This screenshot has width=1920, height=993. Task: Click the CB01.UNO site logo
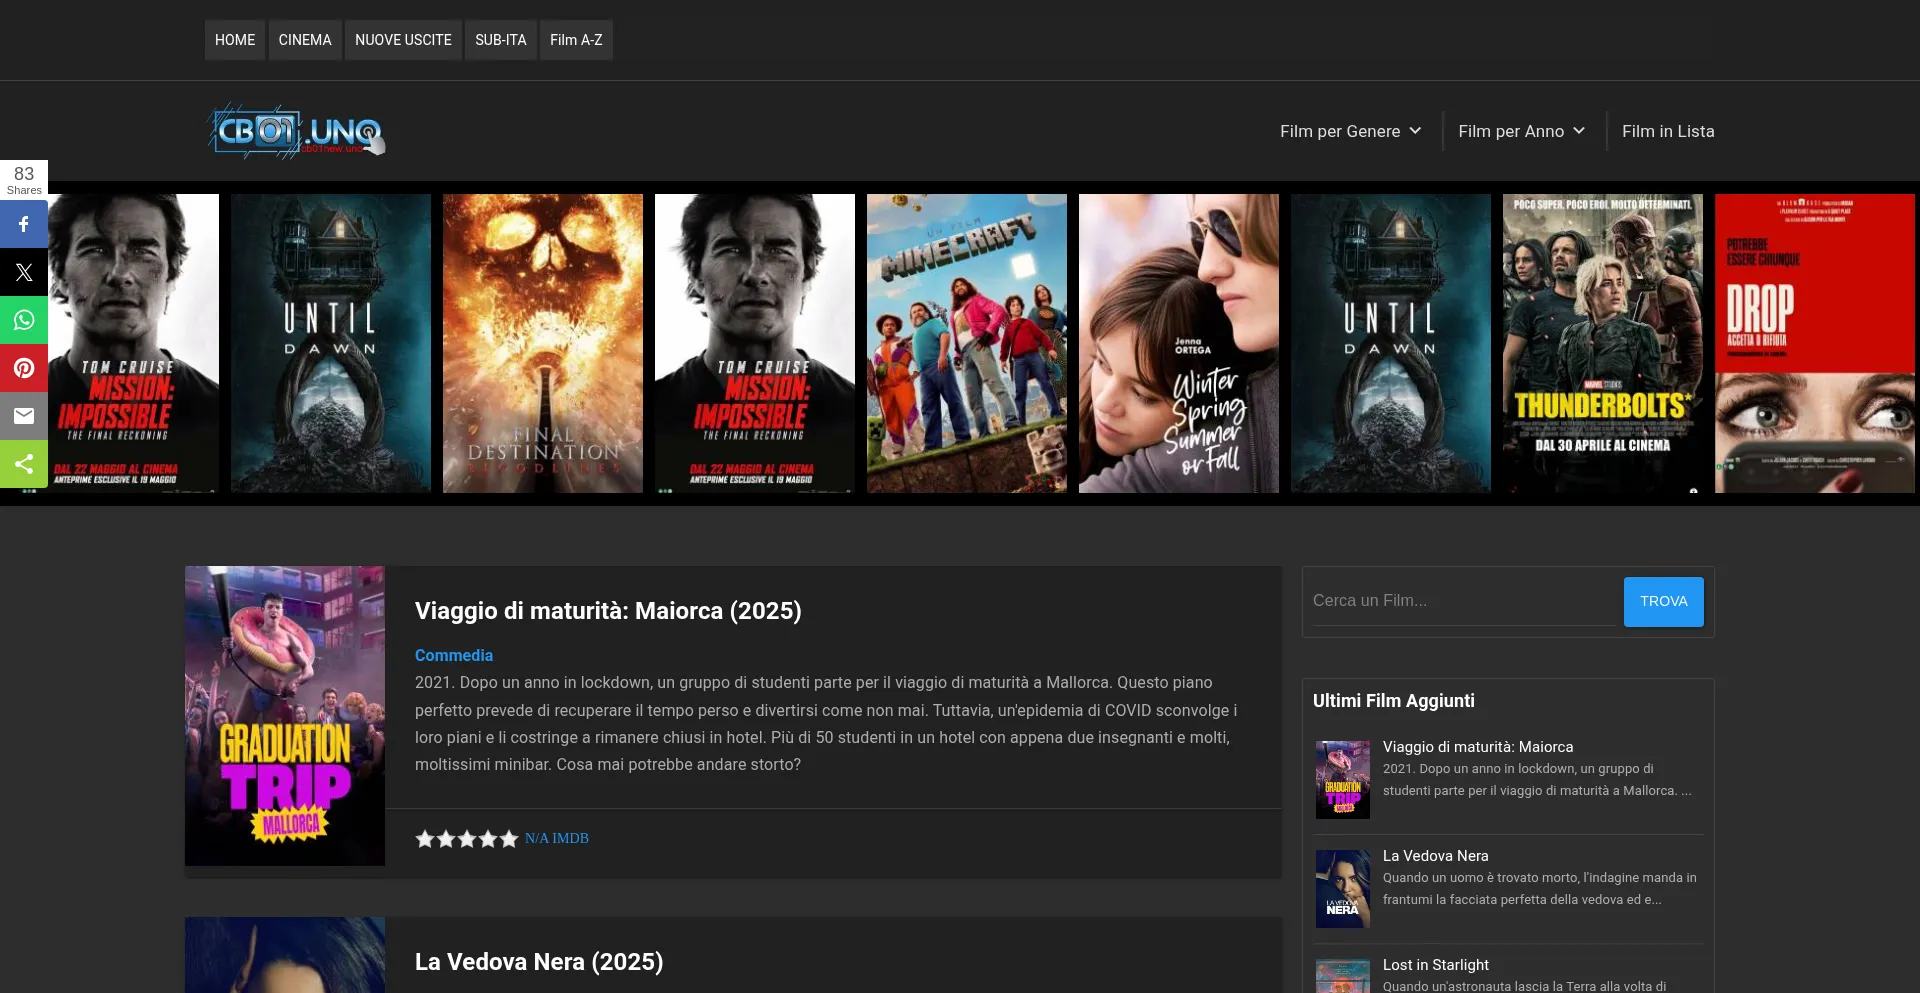pyautogui.click(x=296, y=131)
